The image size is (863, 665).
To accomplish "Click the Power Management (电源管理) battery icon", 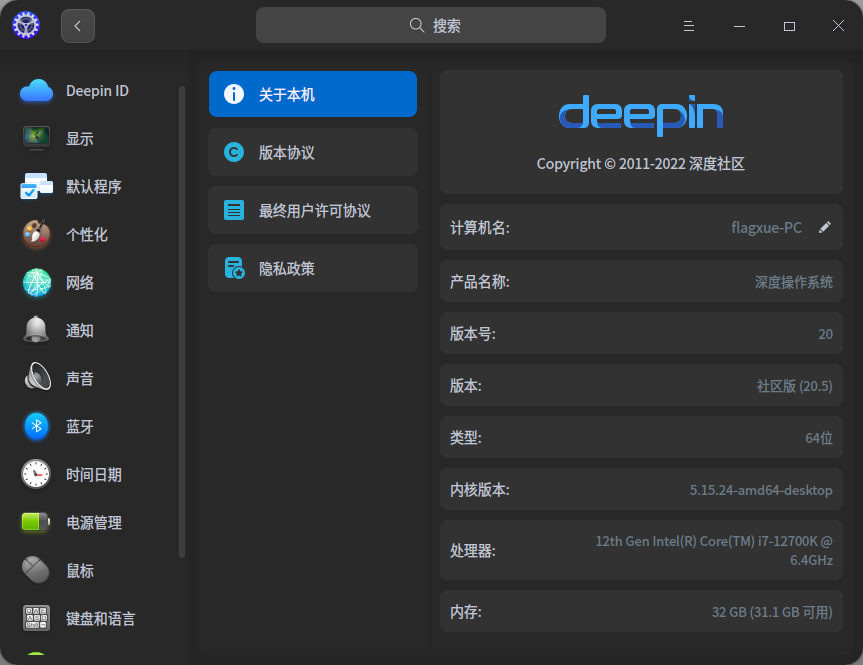I will tap(36, 522).
